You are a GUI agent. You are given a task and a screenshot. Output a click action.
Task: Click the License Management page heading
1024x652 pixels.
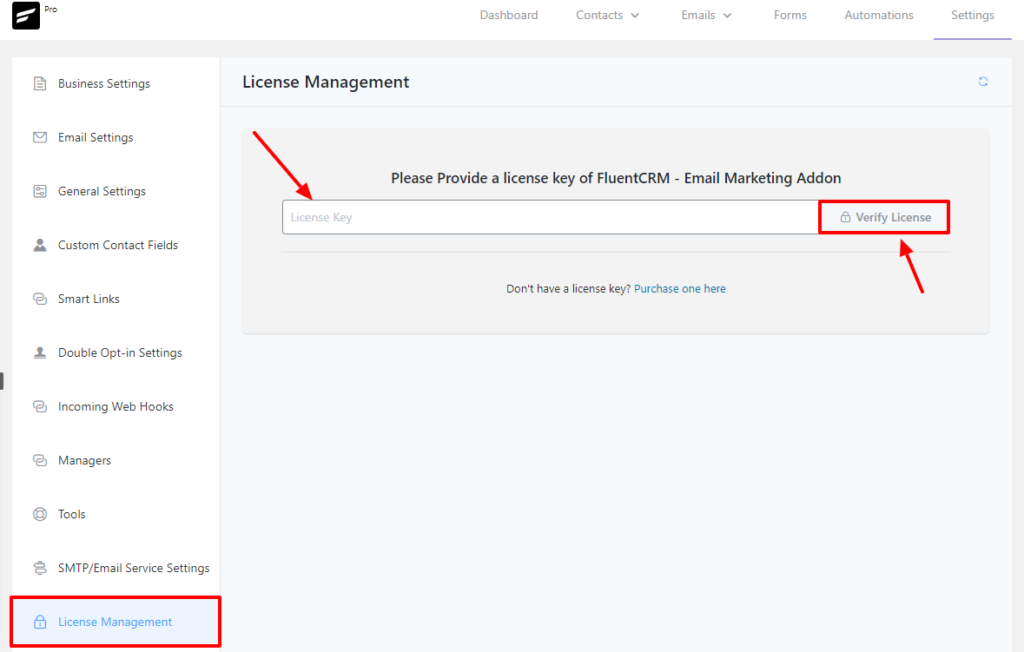point(326,82)
